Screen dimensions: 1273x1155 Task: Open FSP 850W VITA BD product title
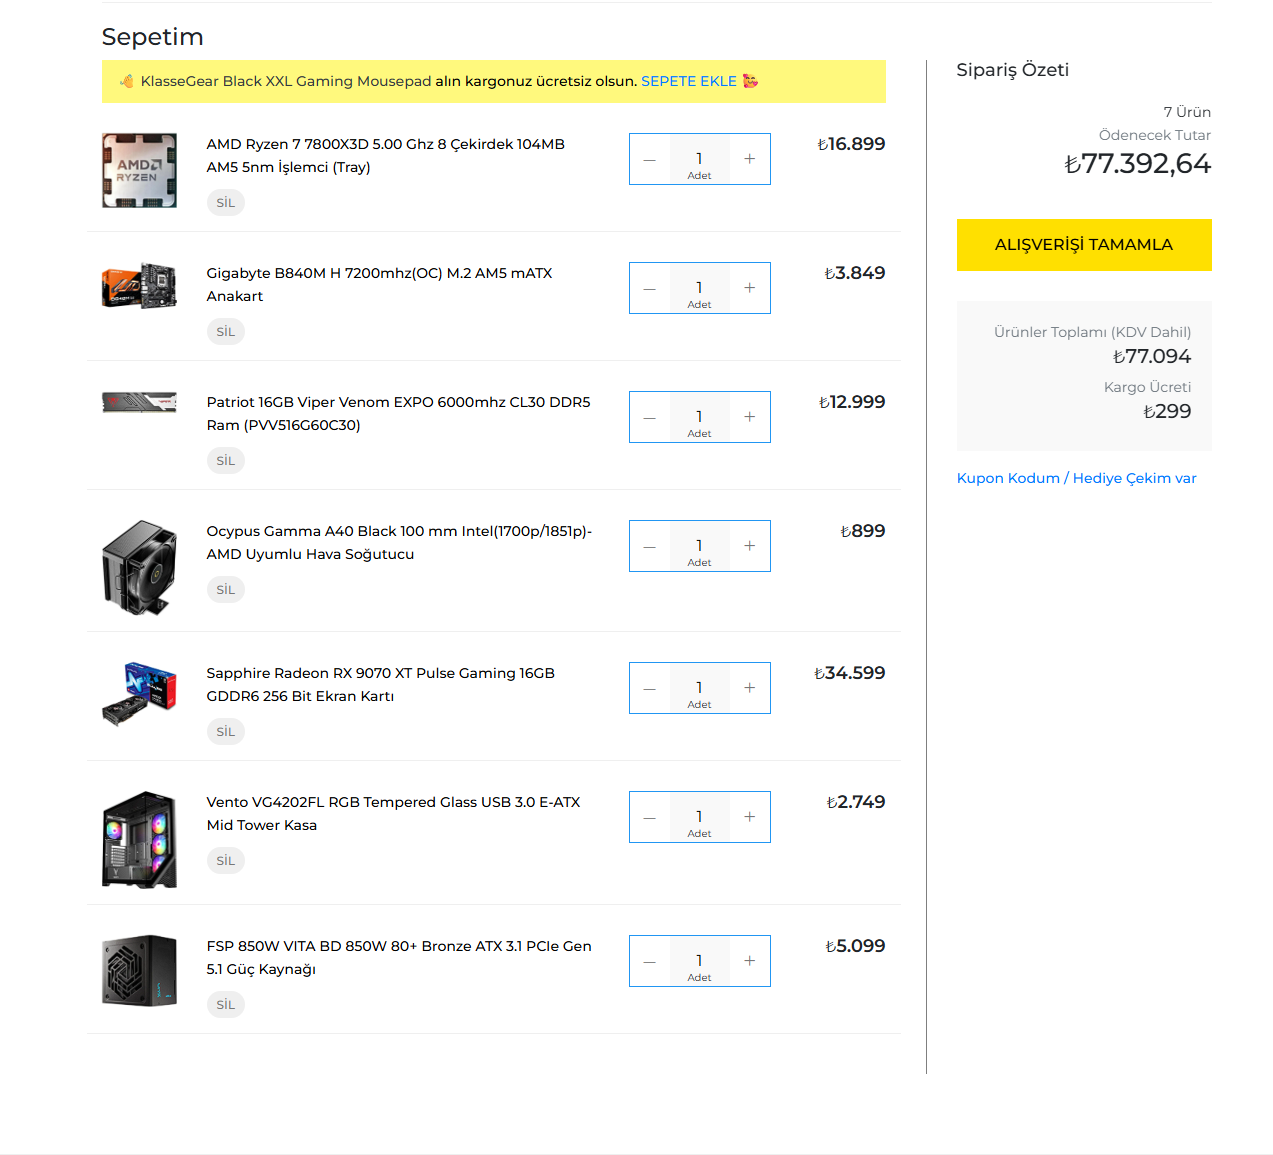pyautogui.click(x=399, y=958)
